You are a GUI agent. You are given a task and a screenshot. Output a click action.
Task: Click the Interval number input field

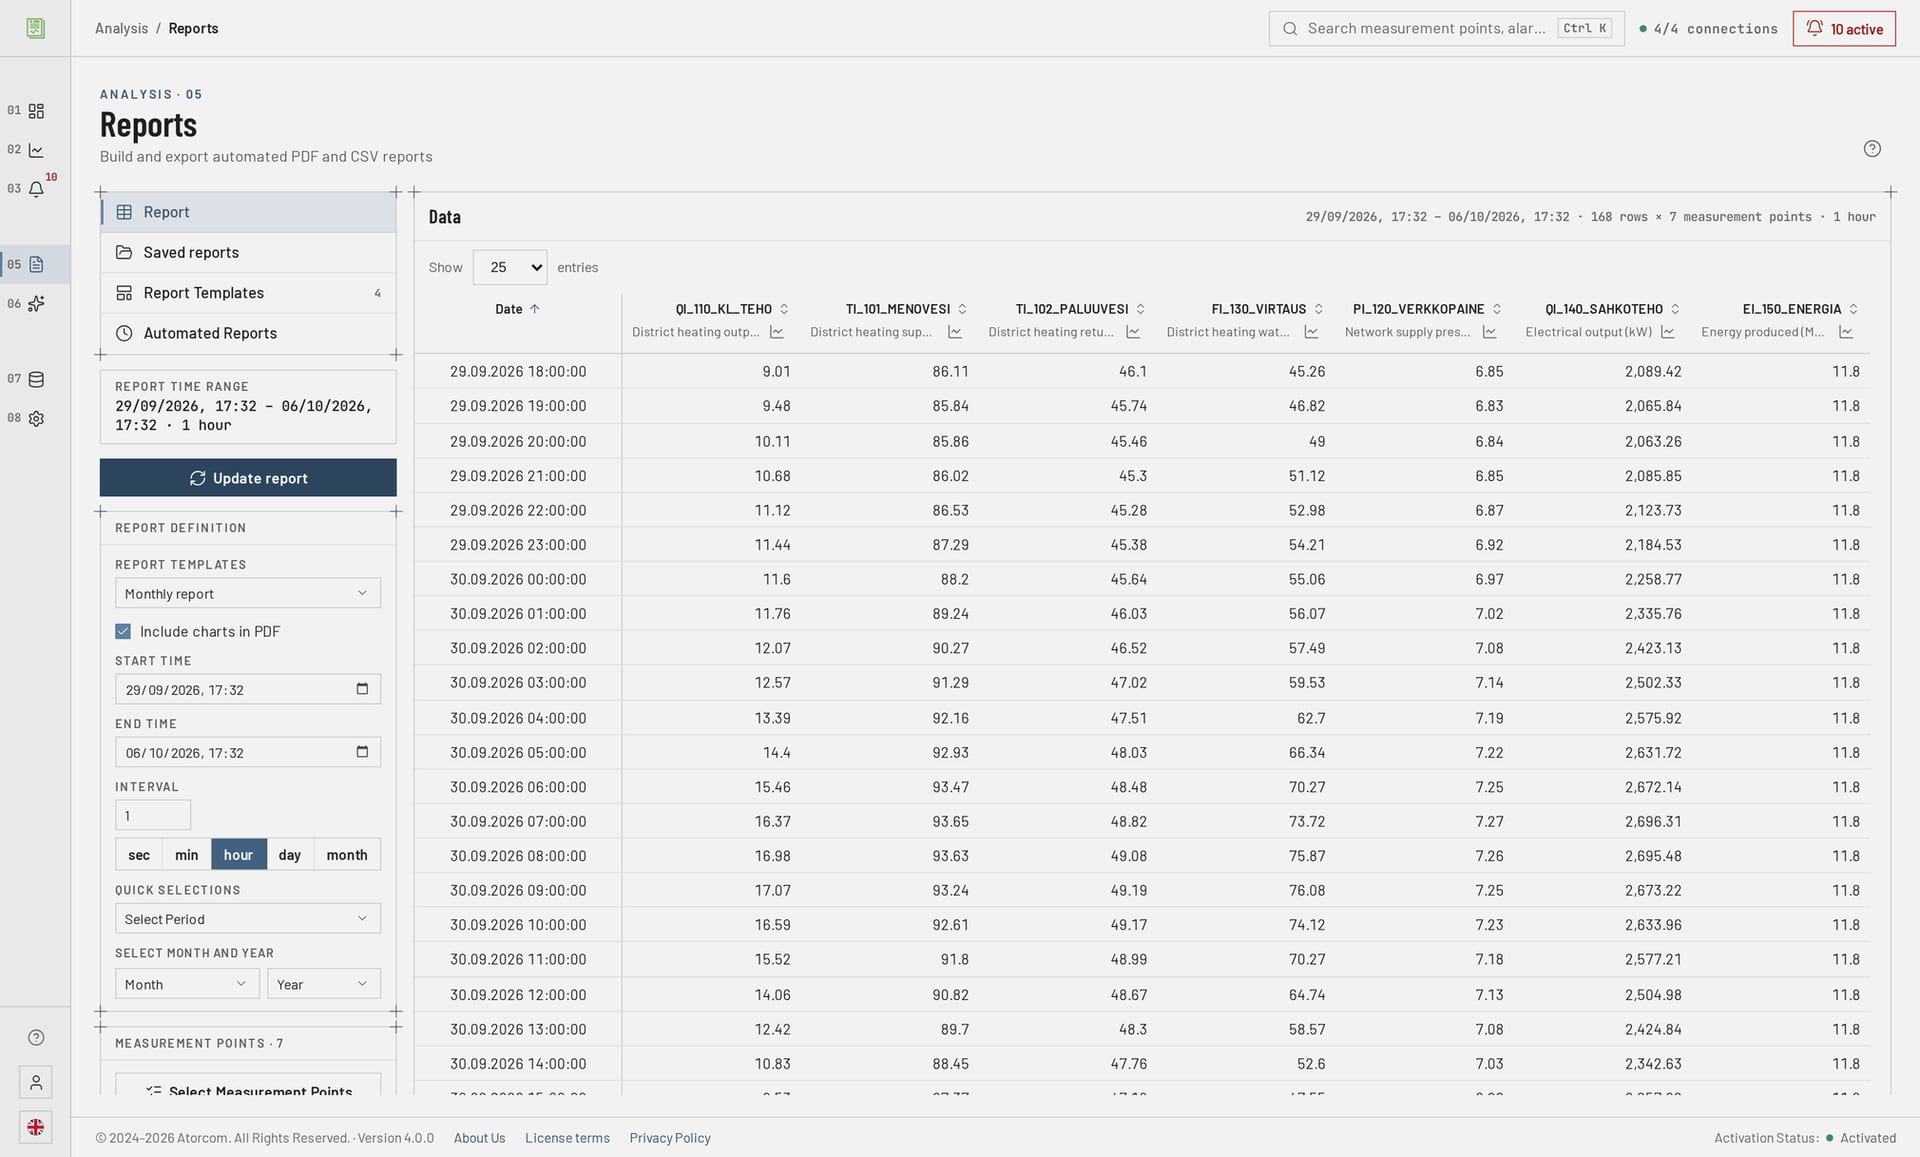coord(153,816)
